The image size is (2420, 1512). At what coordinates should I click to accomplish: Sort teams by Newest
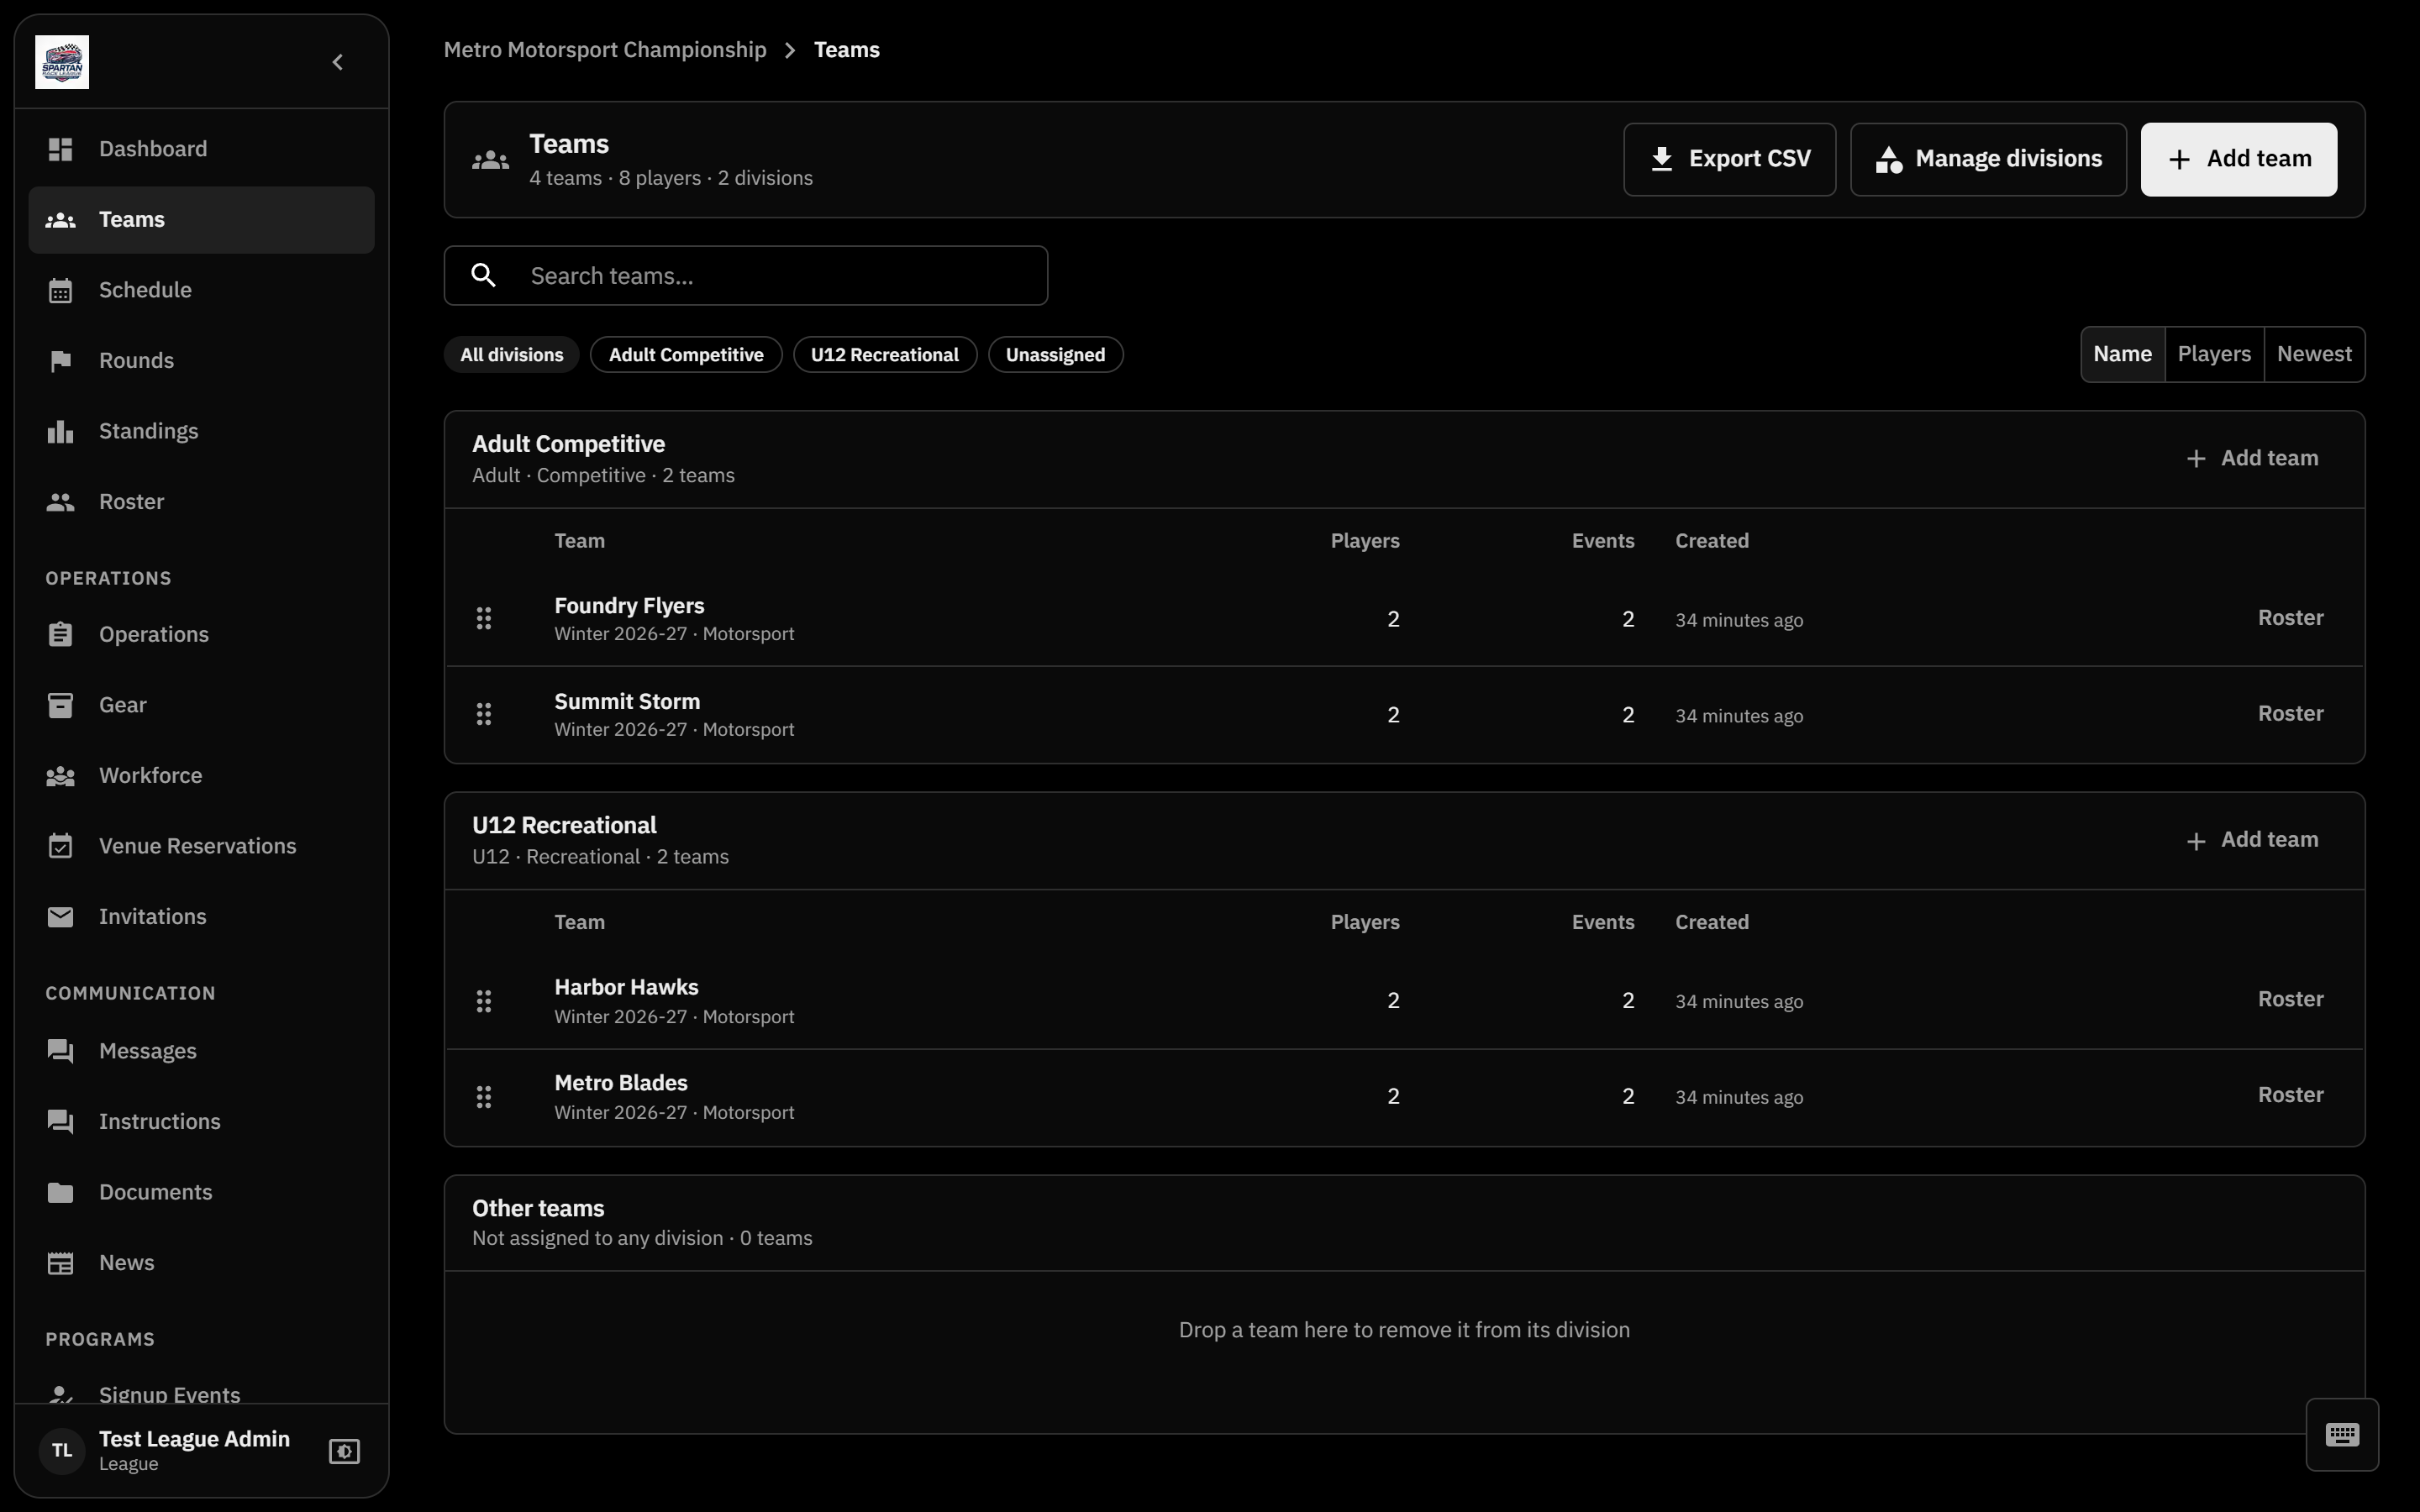pos(2314,354)
